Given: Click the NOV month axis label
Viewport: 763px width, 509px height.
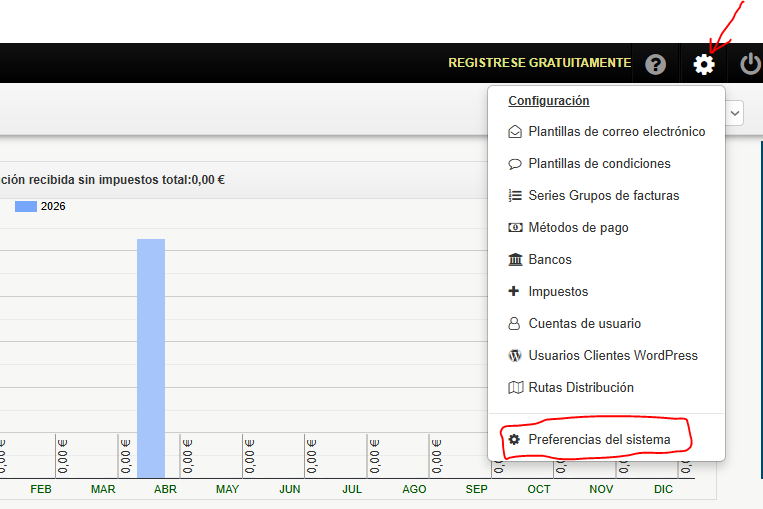Looking at the screenshot, I should point(601,489).
